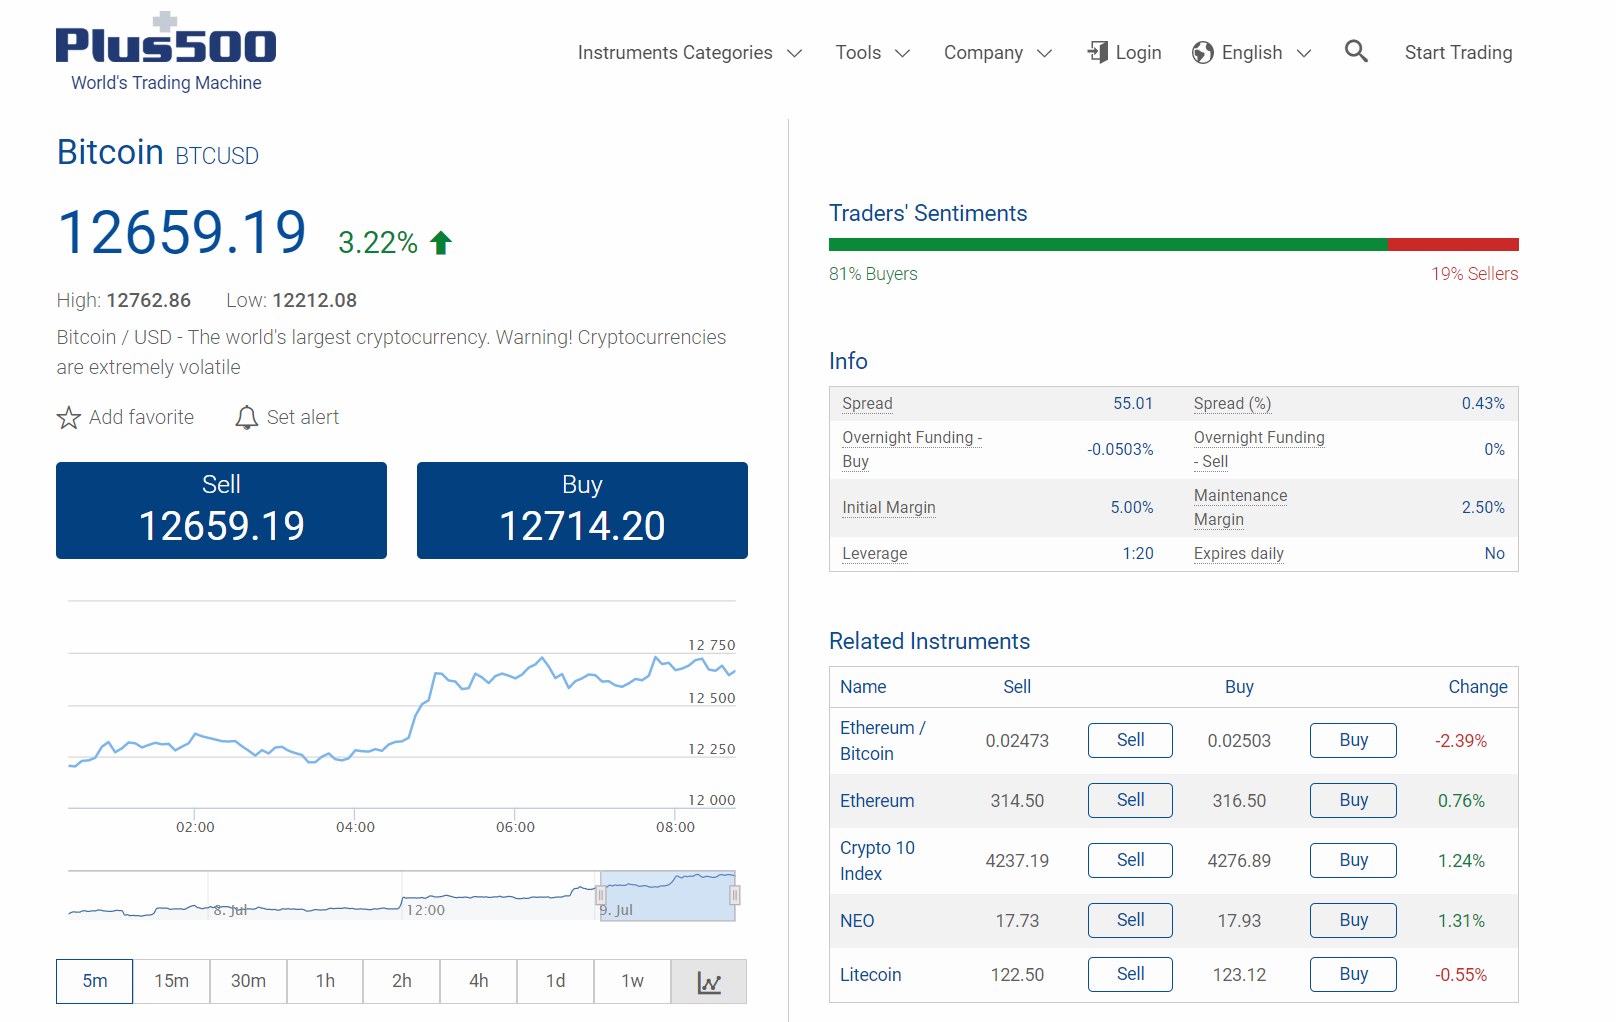Select the 30m timeframe tab
The height and width of the screenshot is (1022, 1616).
pos(248,981)
